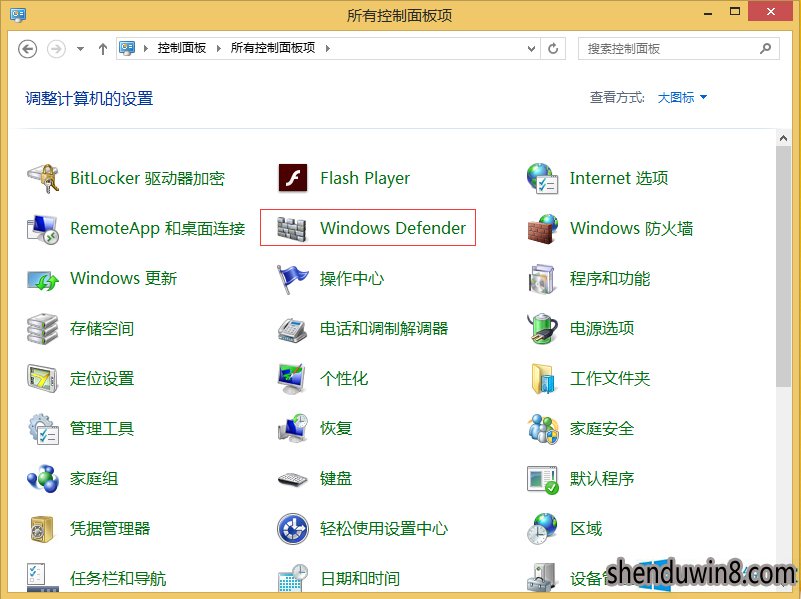Click the vertical scrollbar thumb
Viewport: 801px width, 599px height.
coord(783,267)
